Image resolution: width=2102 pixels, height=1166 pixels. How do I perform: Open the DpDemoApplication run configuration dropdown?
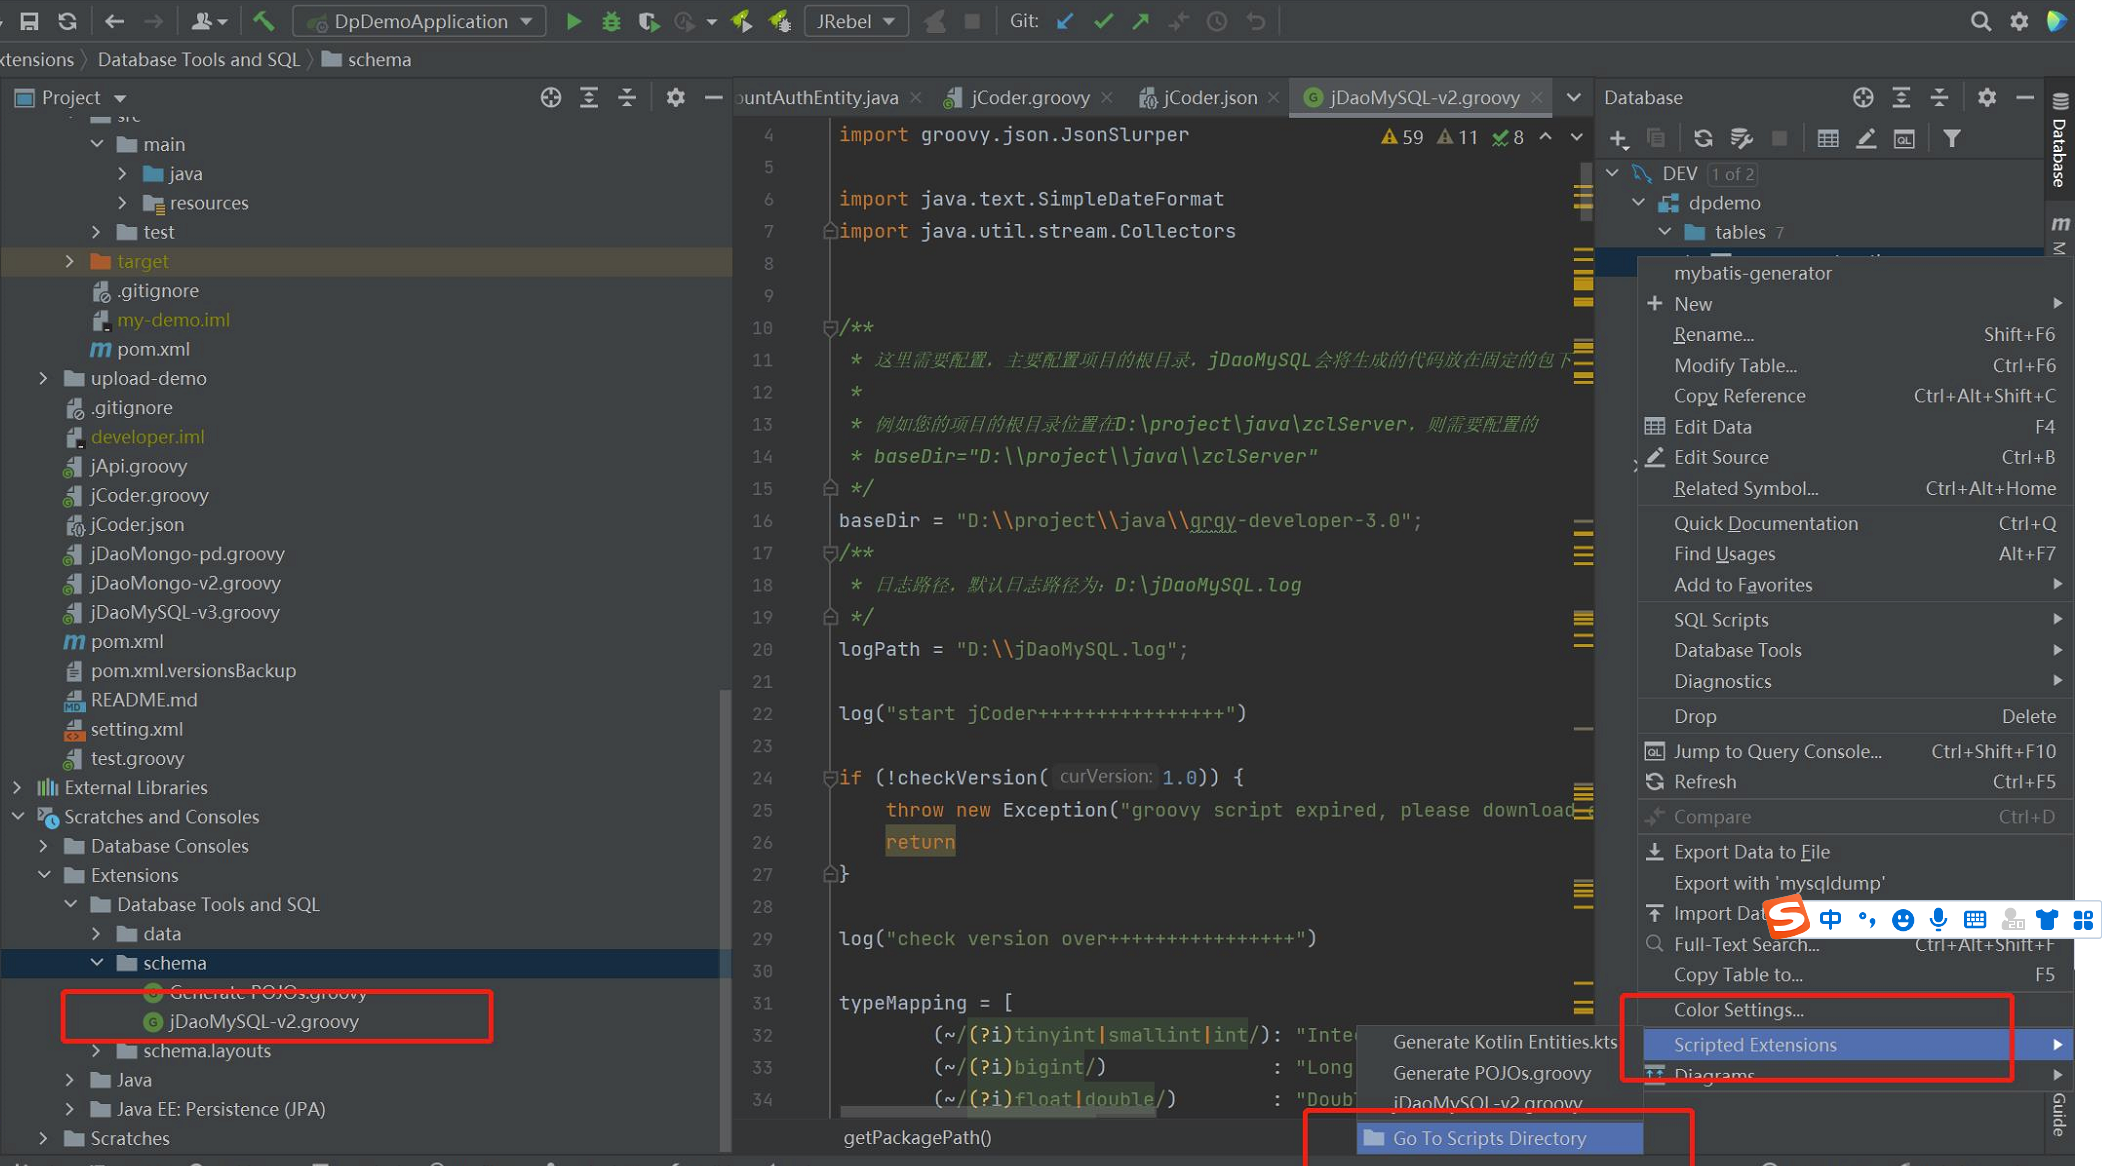[420, 21]
